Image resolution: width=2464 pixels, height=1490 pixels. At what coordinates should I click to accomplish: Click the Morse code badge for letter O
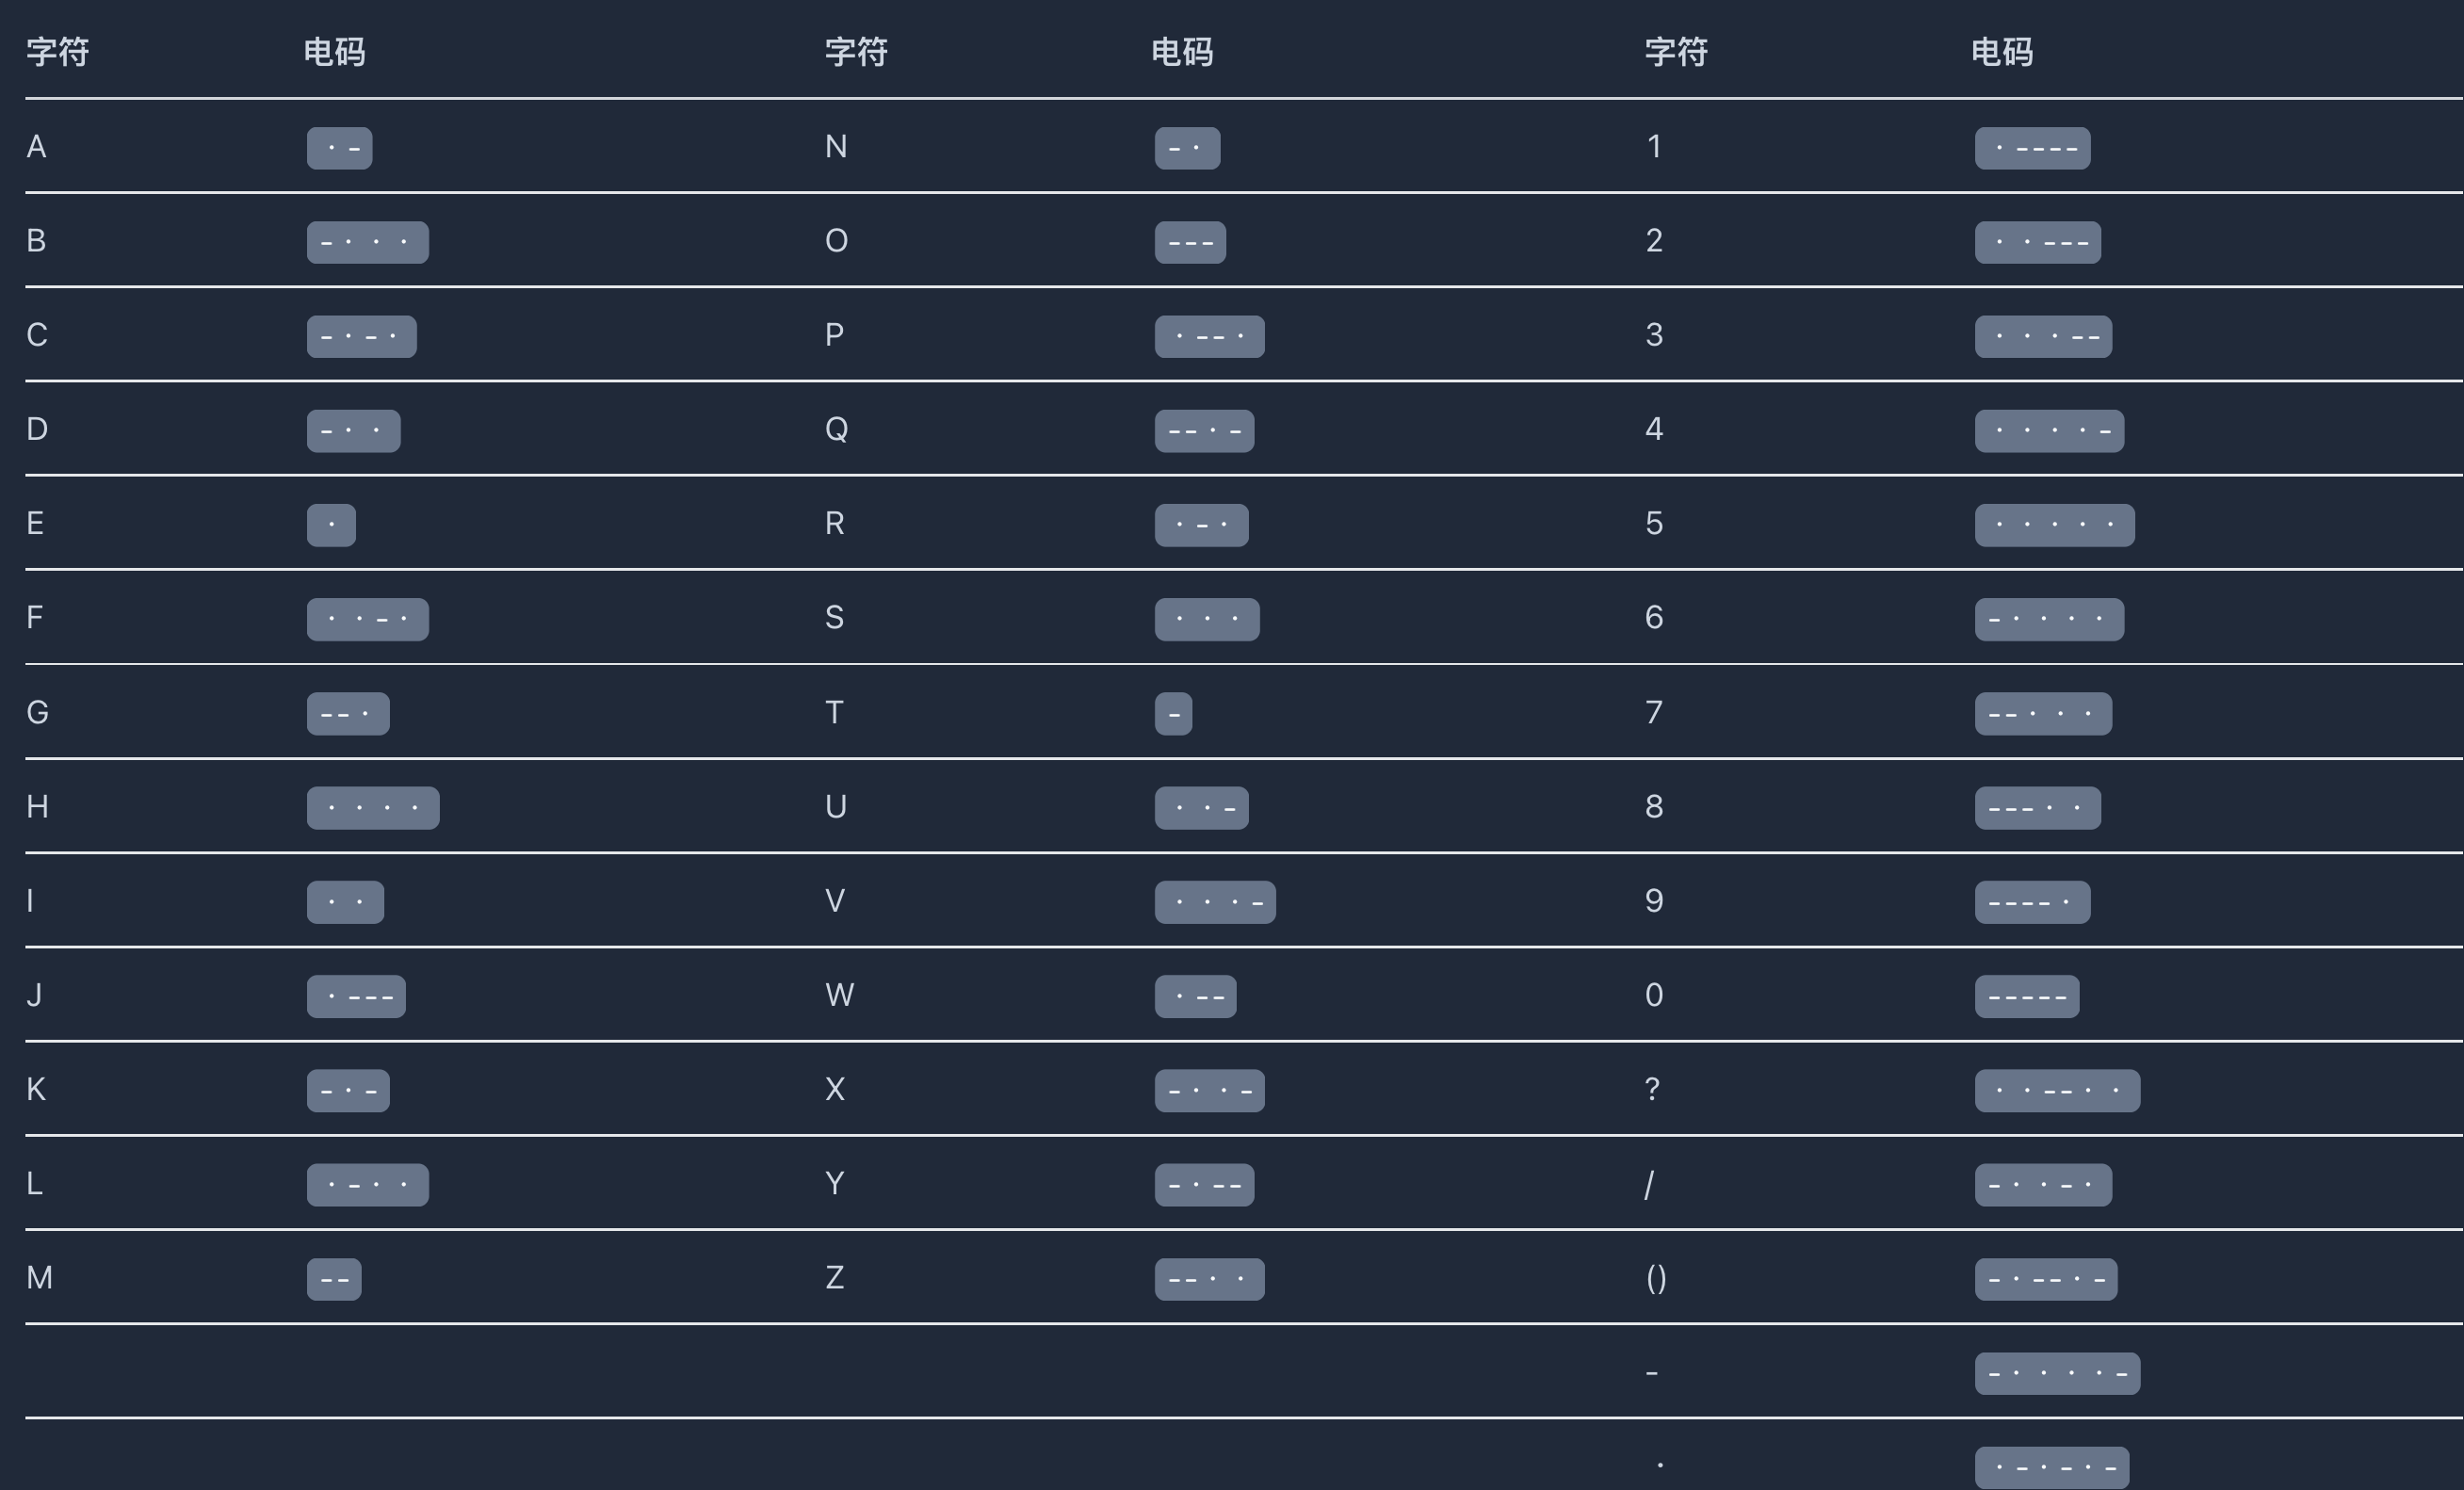coord(1190,242)
